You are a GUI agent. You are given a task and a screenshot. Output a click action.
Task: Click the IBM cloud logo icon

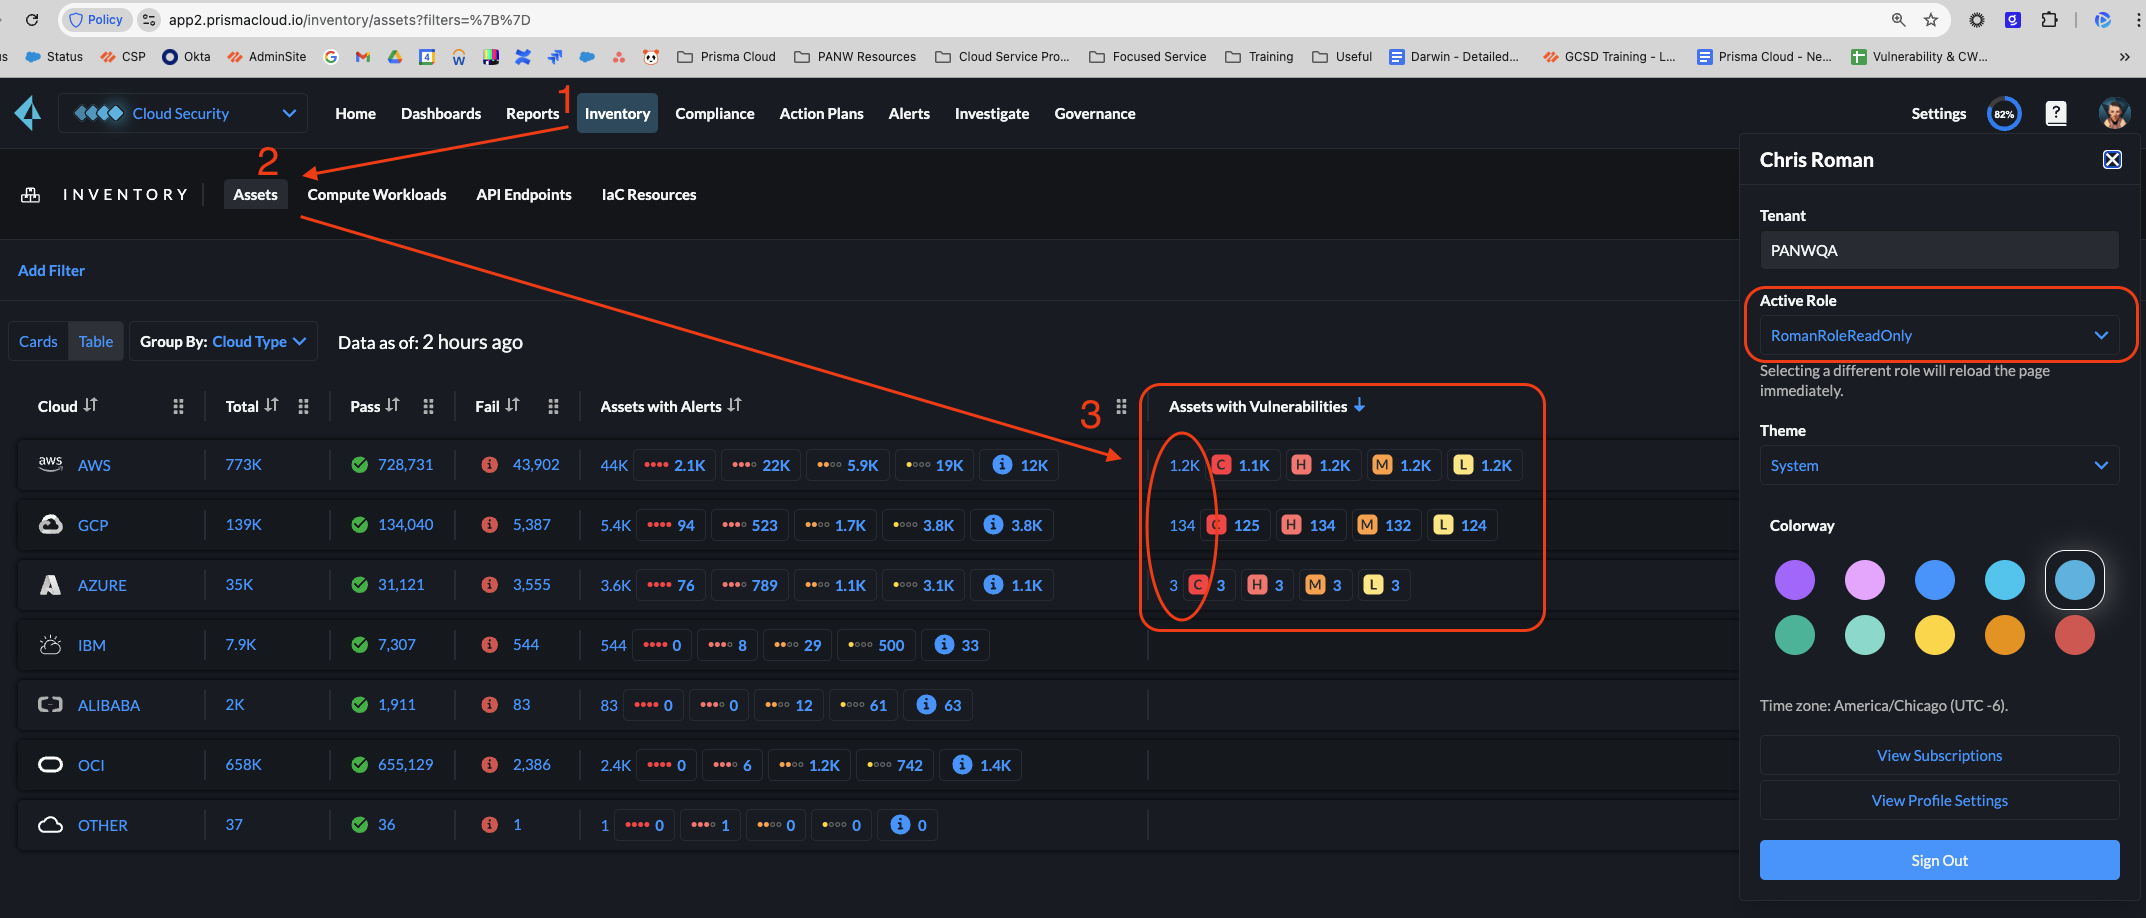coord(50,644)
